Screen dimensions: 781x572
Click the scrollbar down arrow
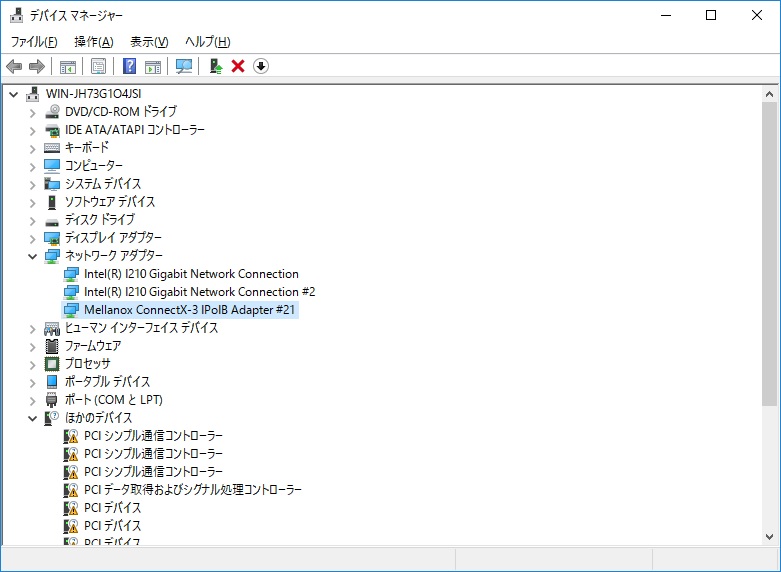769,537
